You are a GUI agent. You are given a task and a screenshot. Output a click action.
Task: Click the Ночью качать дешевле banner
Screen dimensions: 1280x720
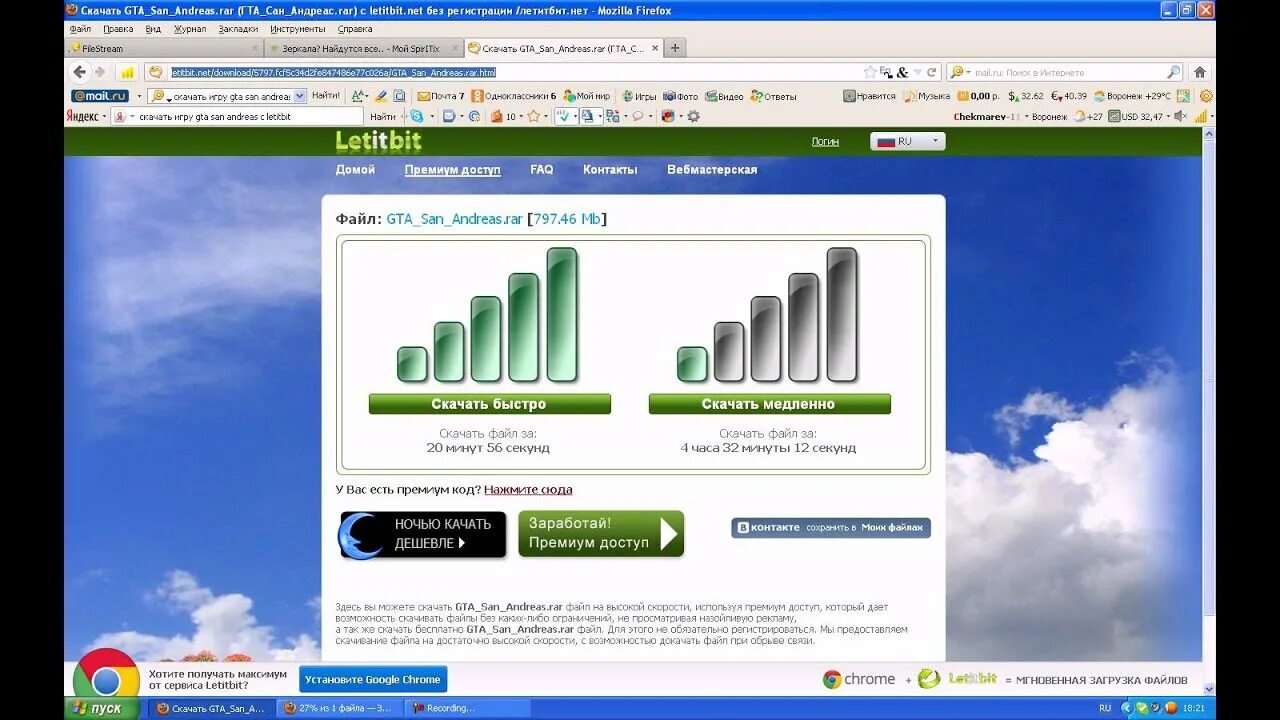(423, 534)
